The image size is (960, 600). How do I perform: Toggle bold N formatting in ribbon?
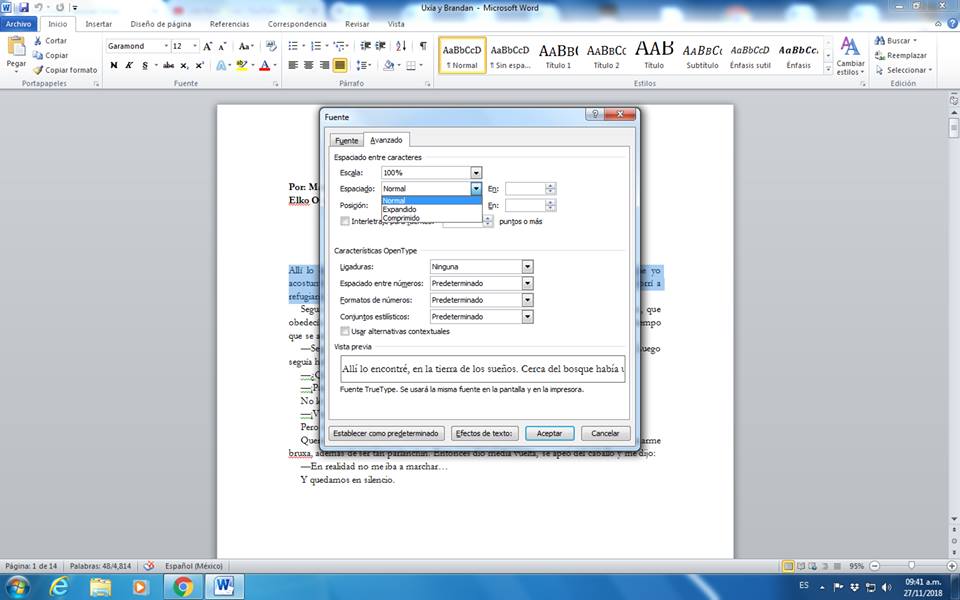coord(113,66)
